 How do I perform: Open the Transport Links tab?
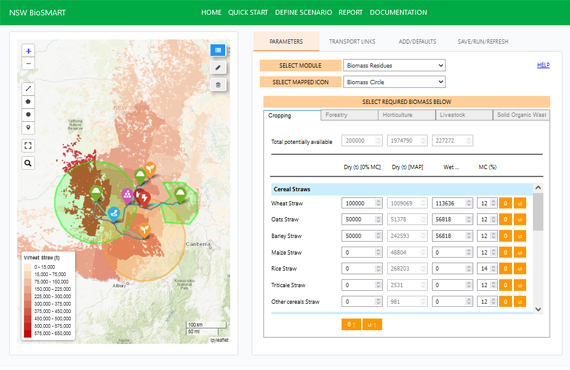tap(352, 41)
